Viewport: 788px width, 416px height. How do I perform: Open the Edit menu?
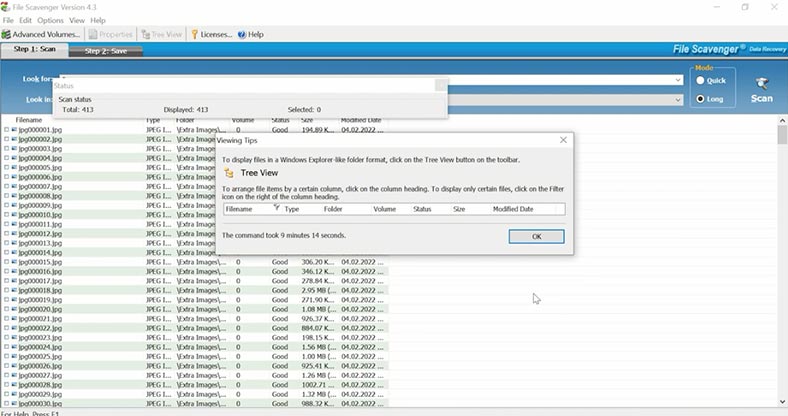[x=25, y=20]
